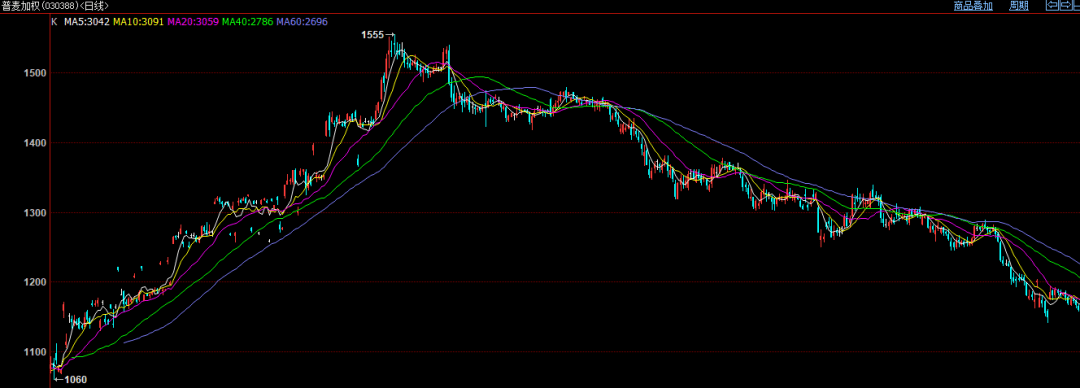Click the left arrow navigation icon
Image resolution: width=1080 pixels, height=388 pixels.
coord(1052,6)
